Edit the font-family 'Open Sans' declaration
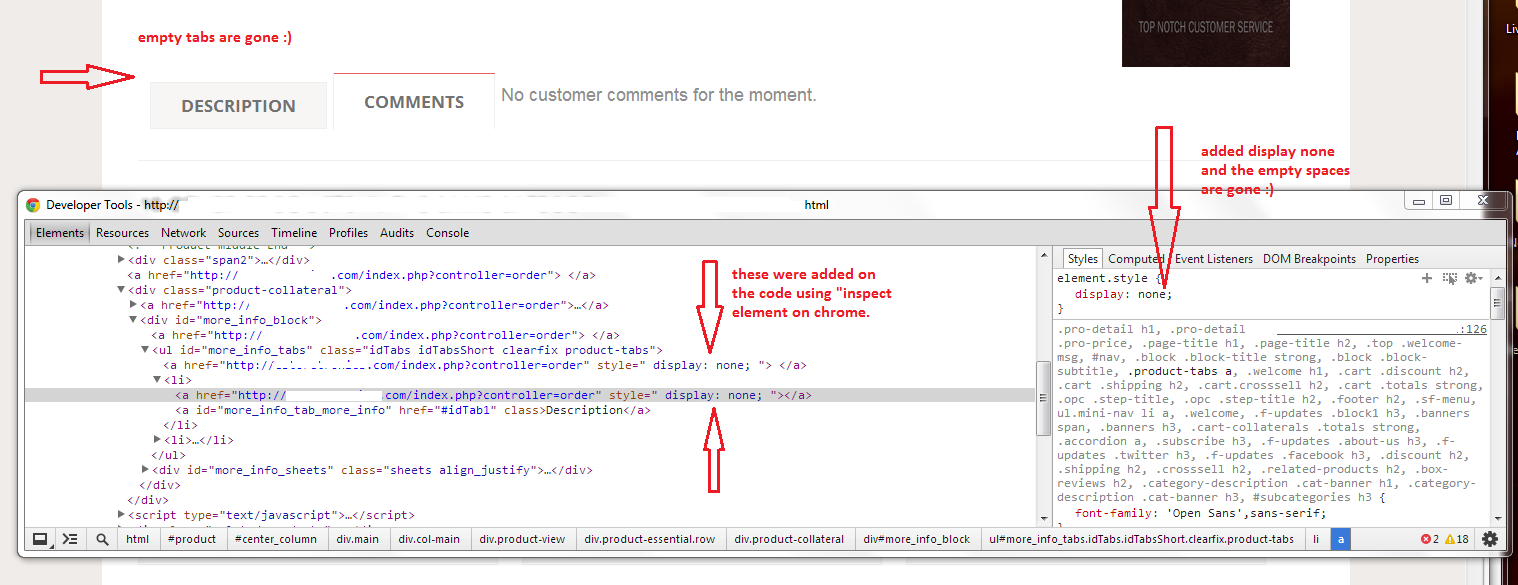Viewport: 1518px width, 585px height. (1199, 513)
